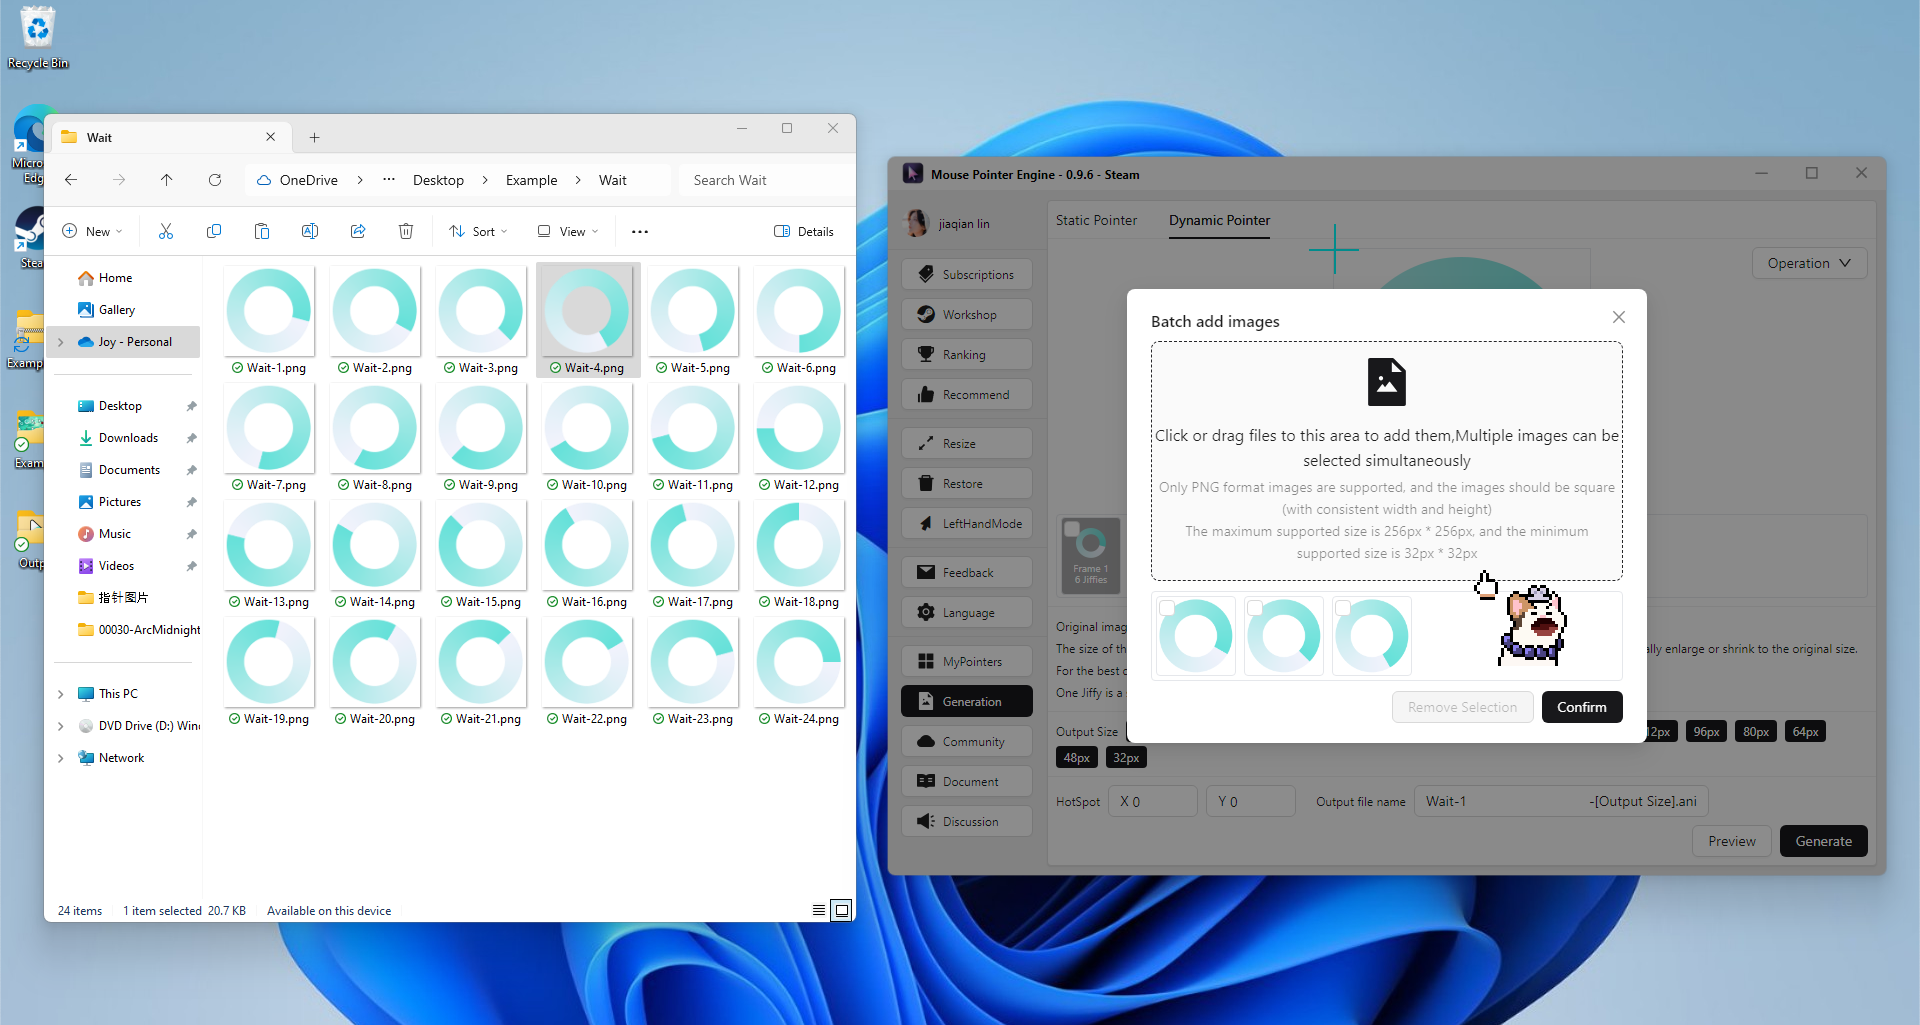This screenshot has height=1025, width=1920.
Task: Select the Wait-12.png thumbnail
Action: tap(799, 429)
